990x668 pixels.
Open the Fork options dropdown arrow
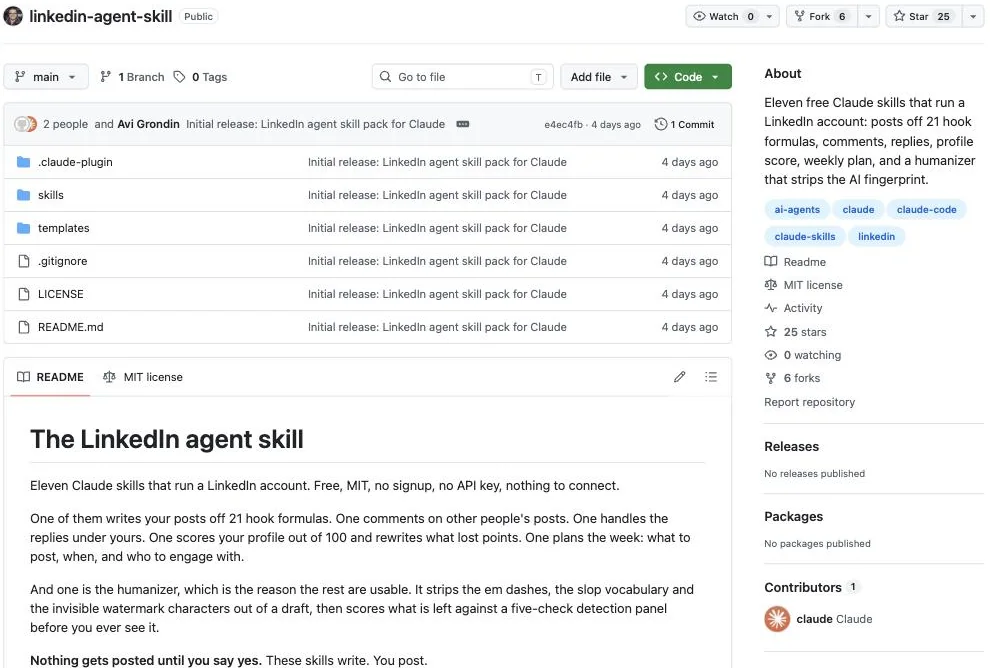click(868, 16)
